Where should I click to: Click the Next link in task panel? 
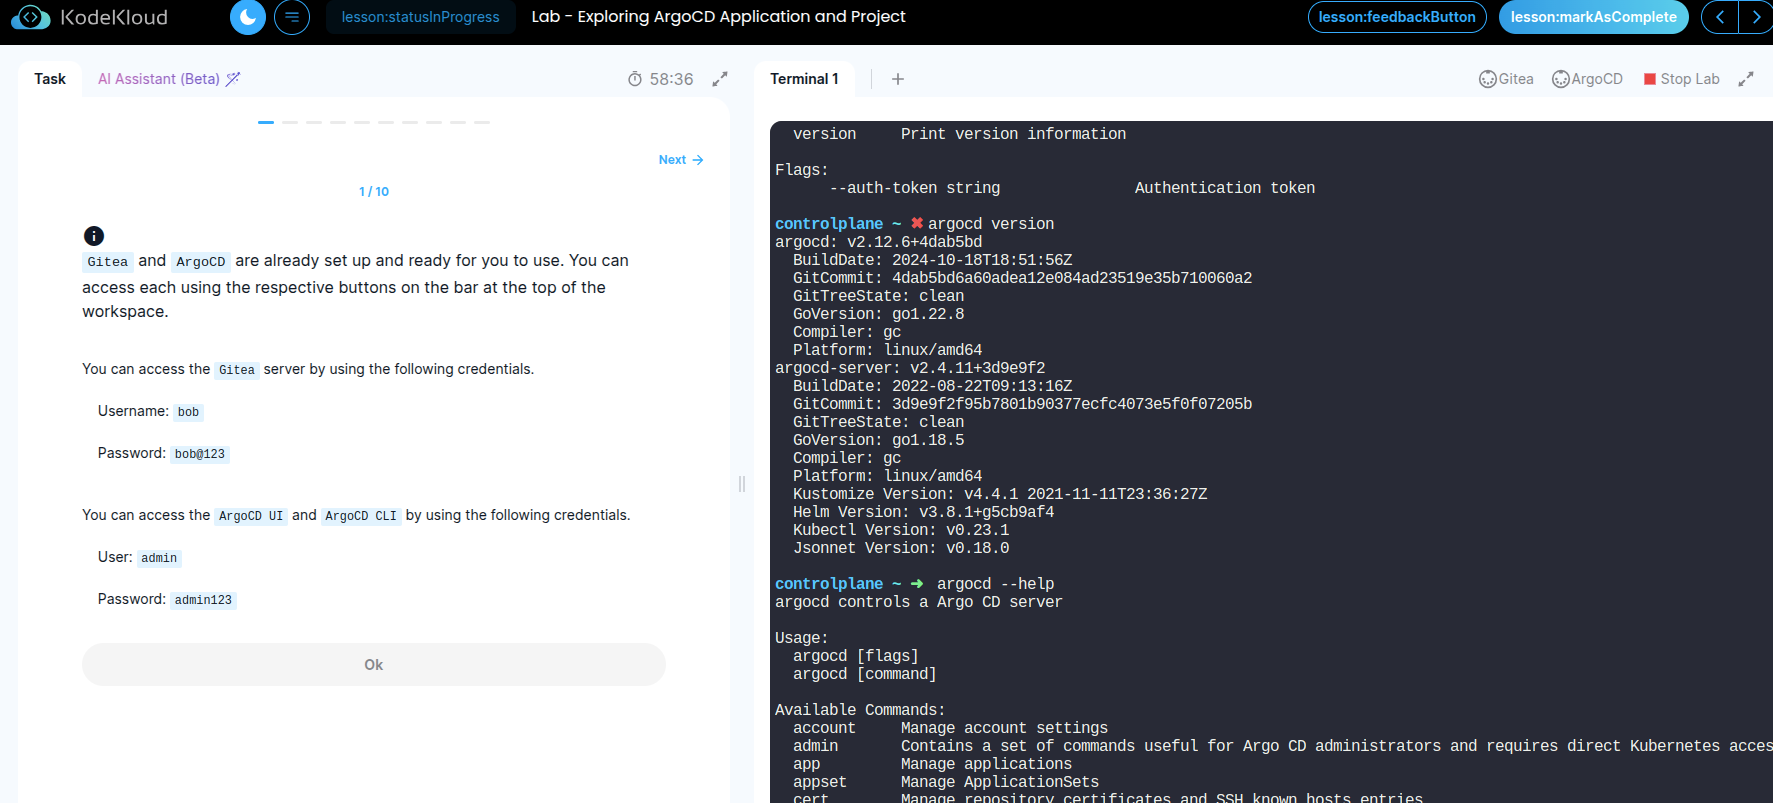pos(681,160)
